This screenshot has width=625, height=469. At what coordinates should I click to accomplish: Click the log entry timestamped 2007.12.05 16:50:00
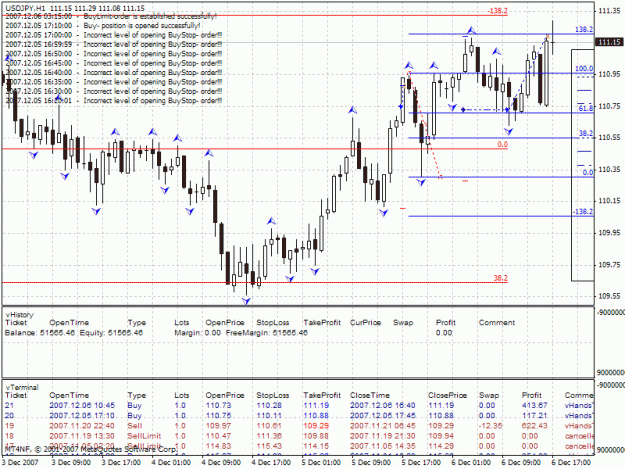[x=114, y=54]
